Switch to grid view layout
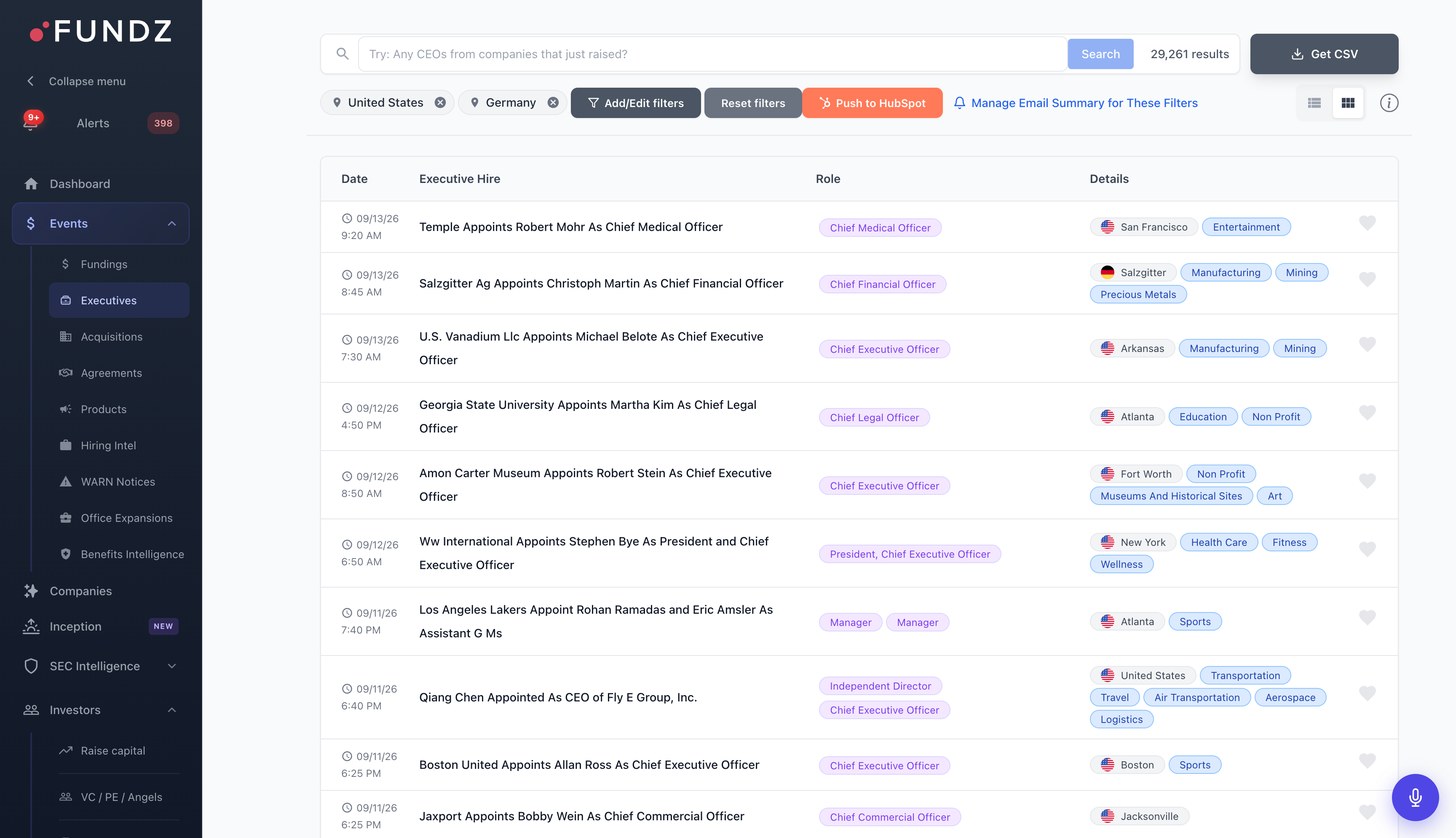Image resolution: width=1456 pixels, height=838 pixels. (1347, 103)
